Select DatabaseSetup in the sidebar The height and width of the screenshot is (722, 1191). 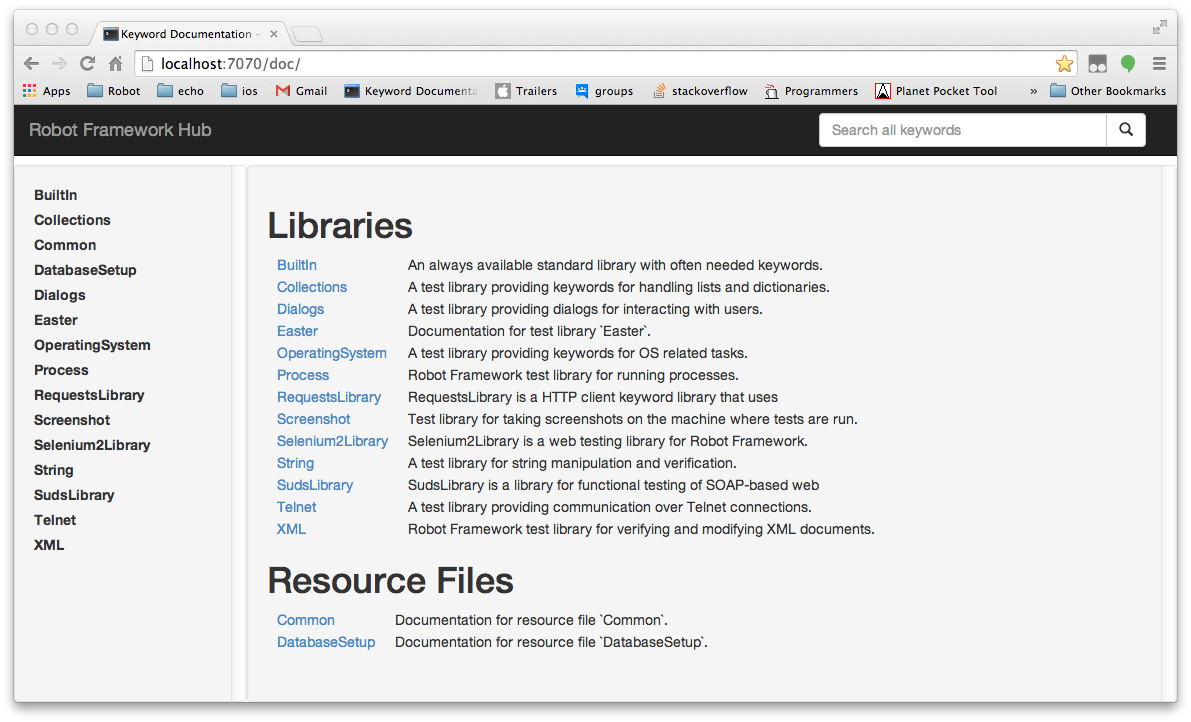click(x=85, y=270)
